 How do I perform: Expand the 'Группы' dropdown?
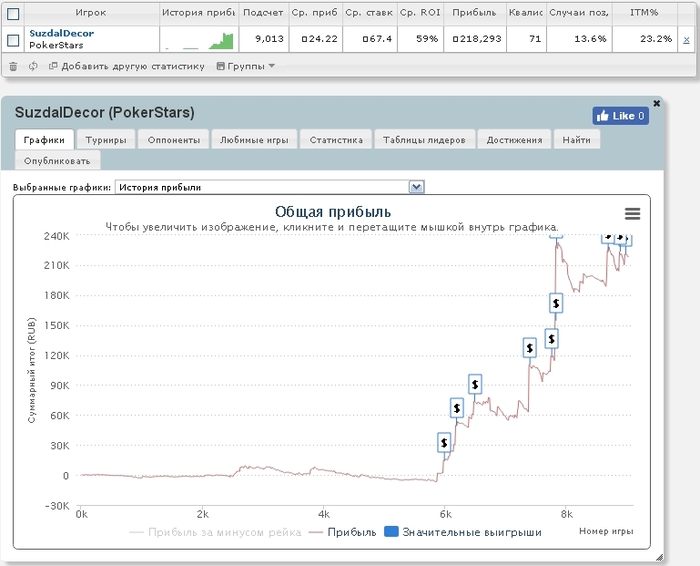point(246,66)
